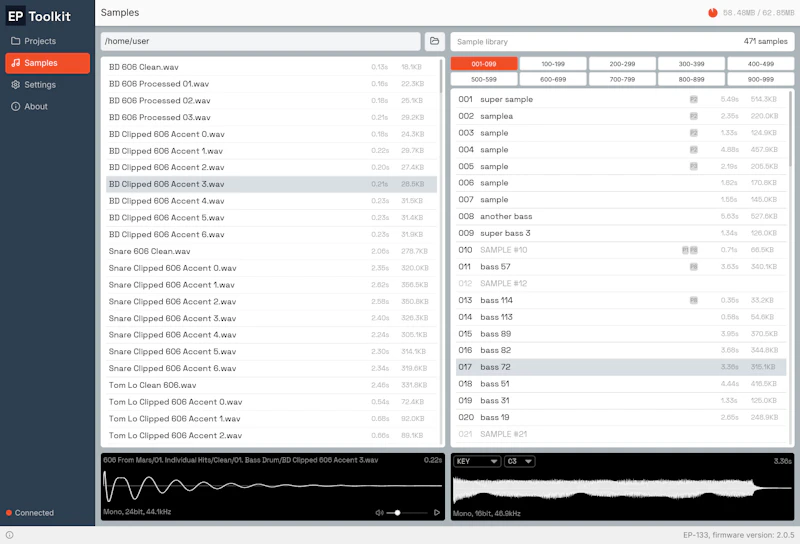Select BD 606 Processed 03.wav file
This screenshot has height=544, width=800.
click(x=271, y=117)
